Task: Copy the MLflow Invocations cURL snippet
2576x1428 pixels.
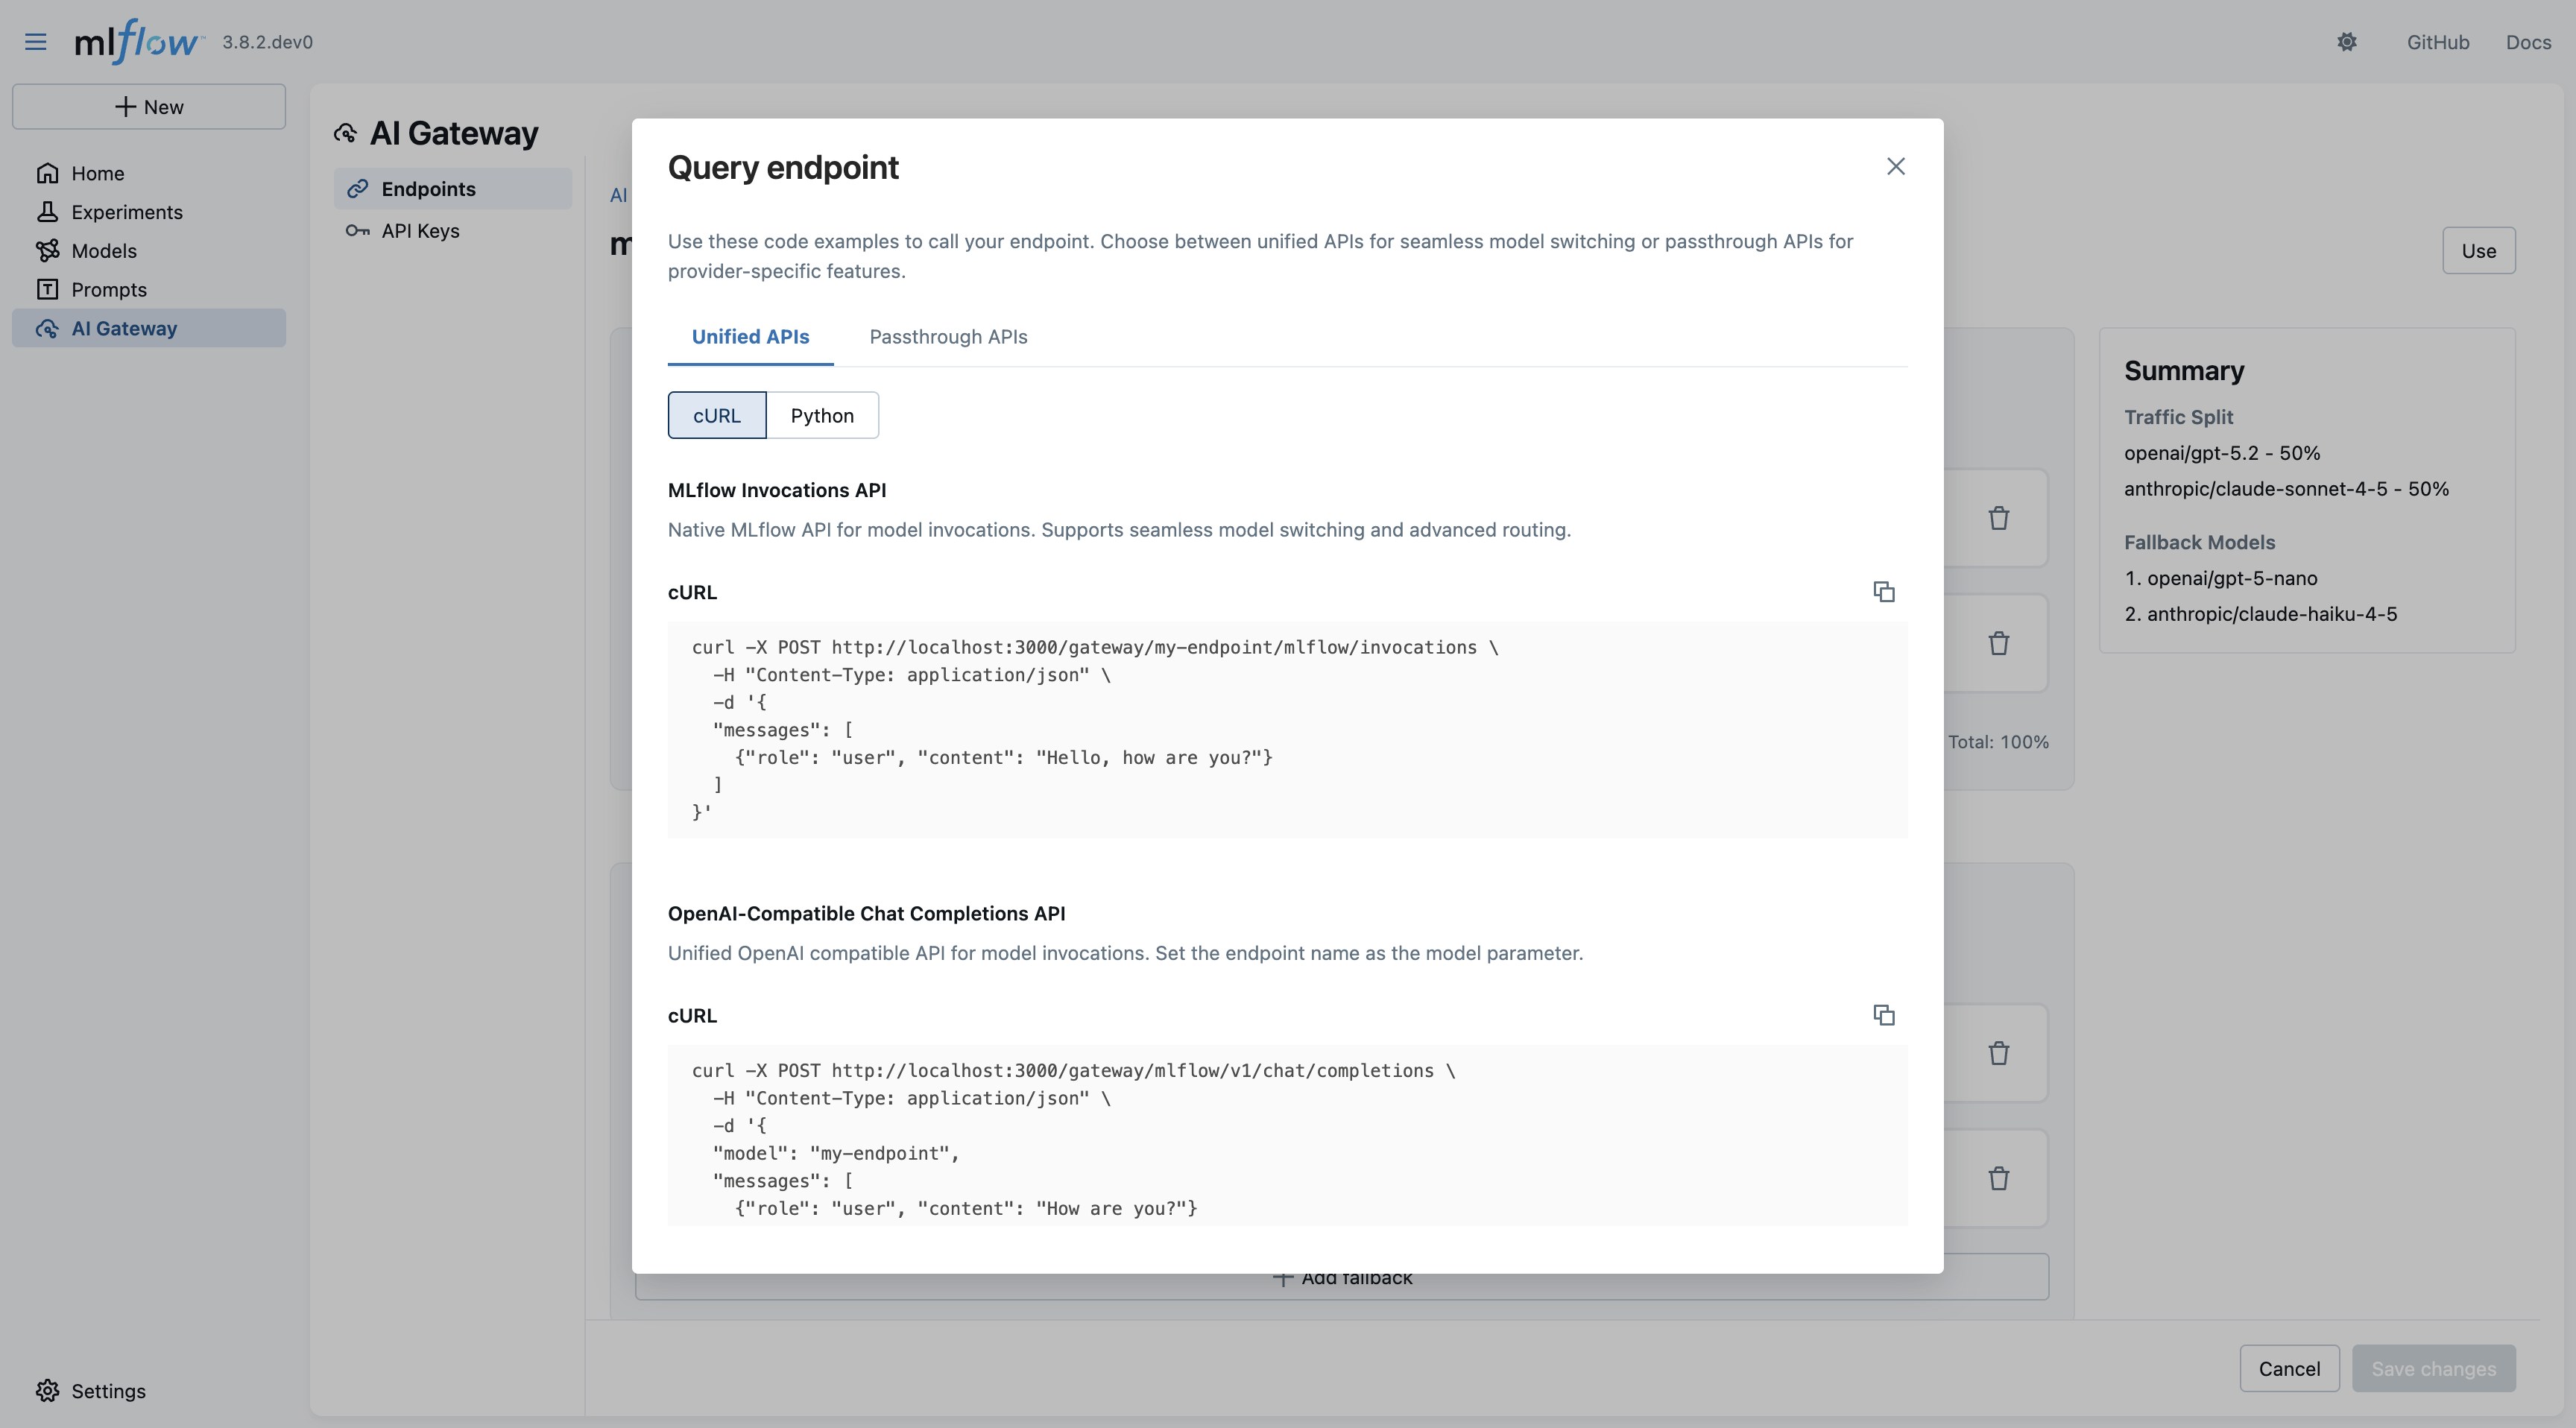Action: point(1884,591)
